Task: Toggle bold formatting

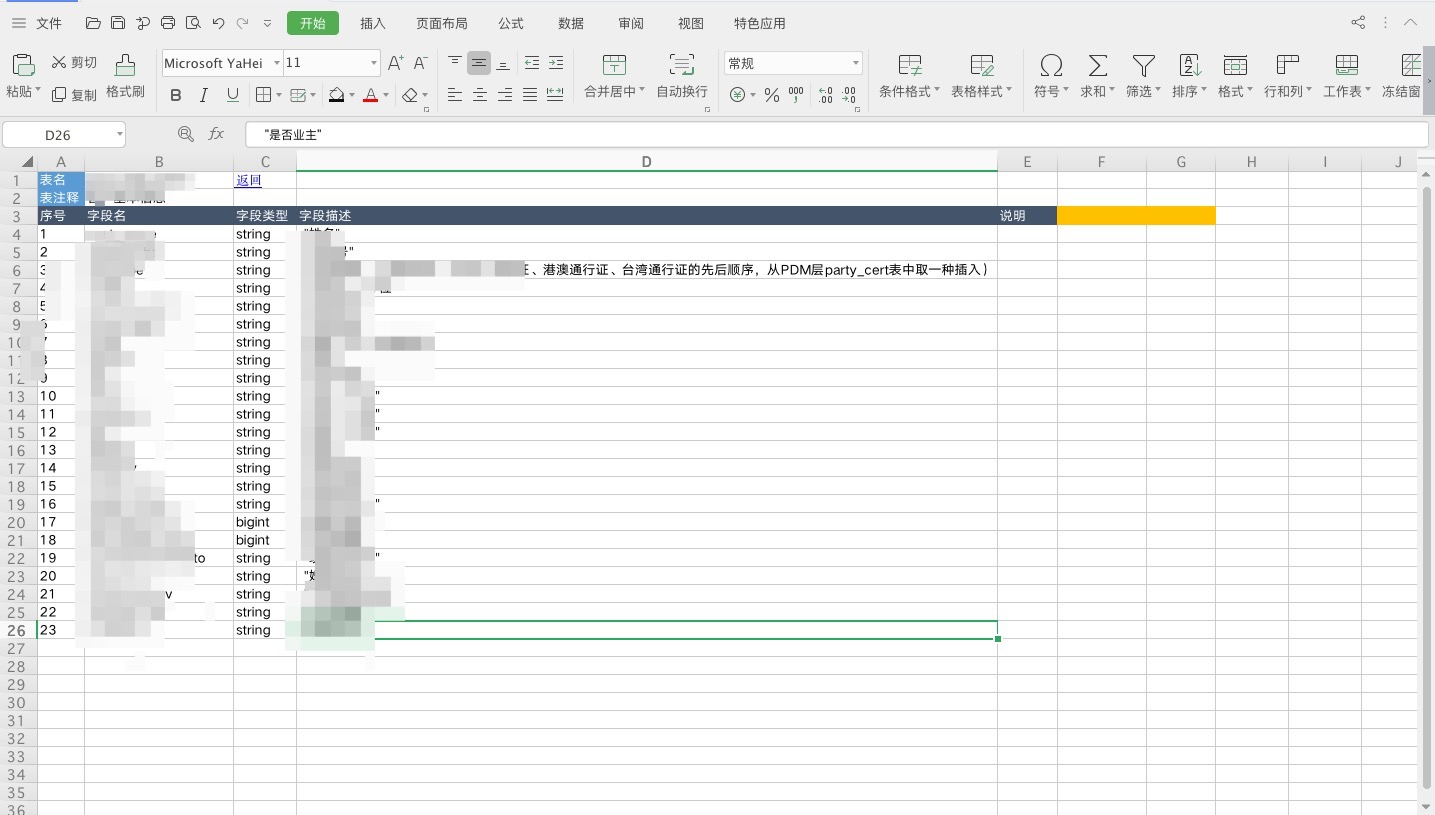Action: [176, 95]
